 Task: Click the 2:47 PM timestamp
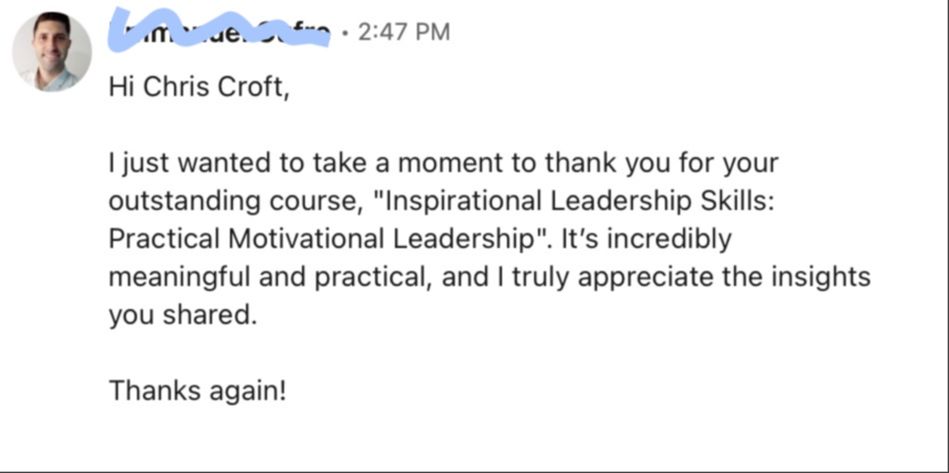[402, 32]
